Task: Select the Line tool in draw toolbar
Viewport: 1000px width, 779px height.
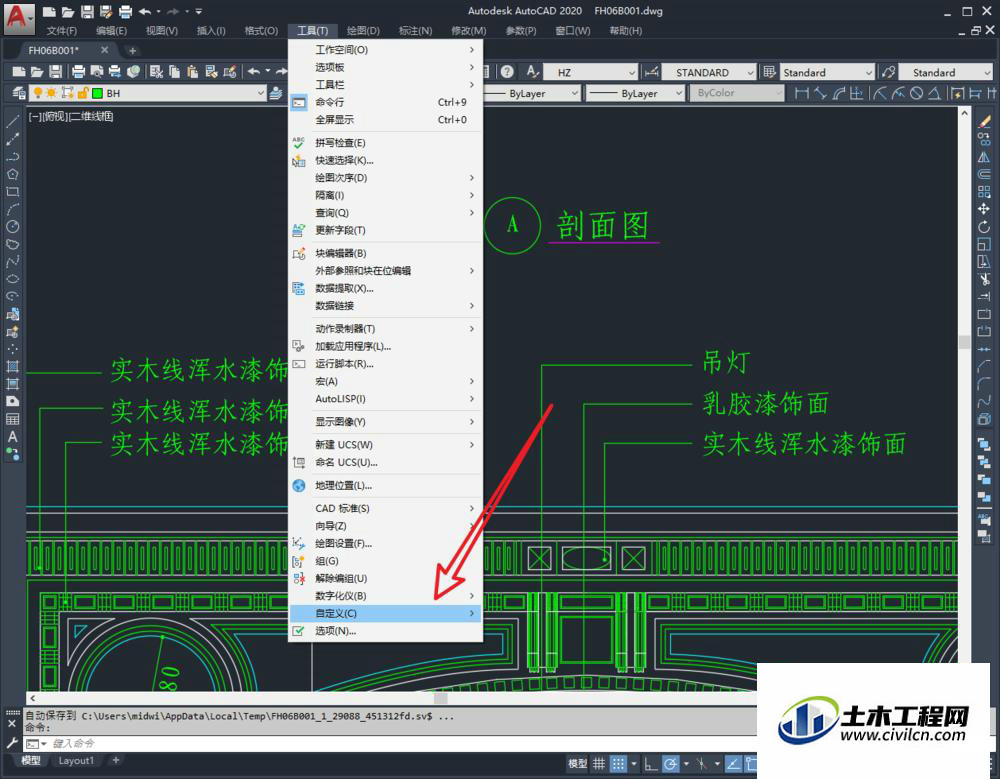Action: [12, 121]
